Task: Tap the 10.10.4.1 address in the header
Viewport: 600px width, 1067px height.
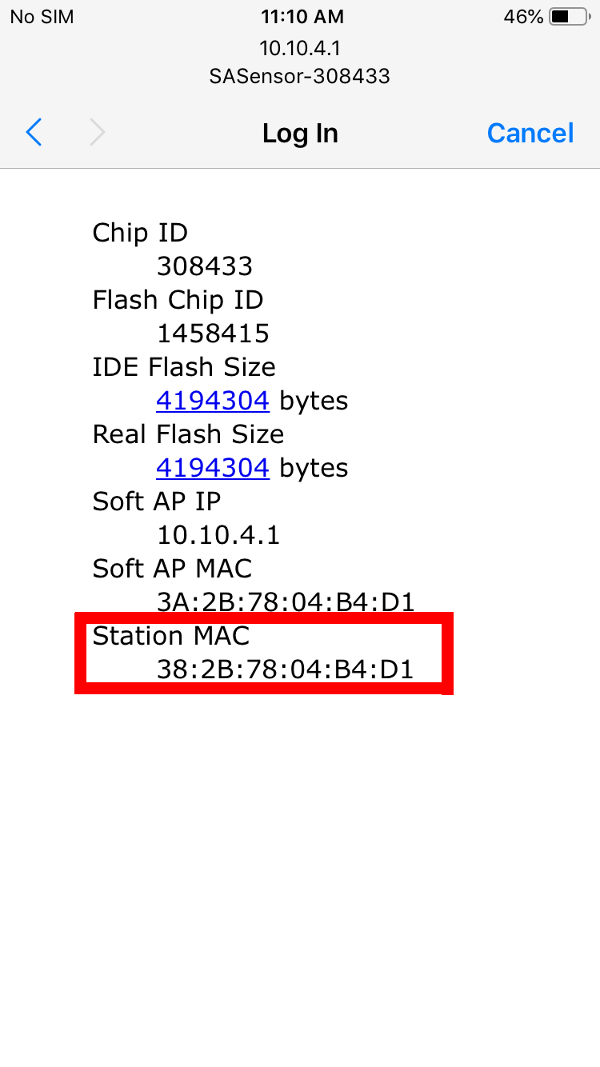Action: (300, 47)
